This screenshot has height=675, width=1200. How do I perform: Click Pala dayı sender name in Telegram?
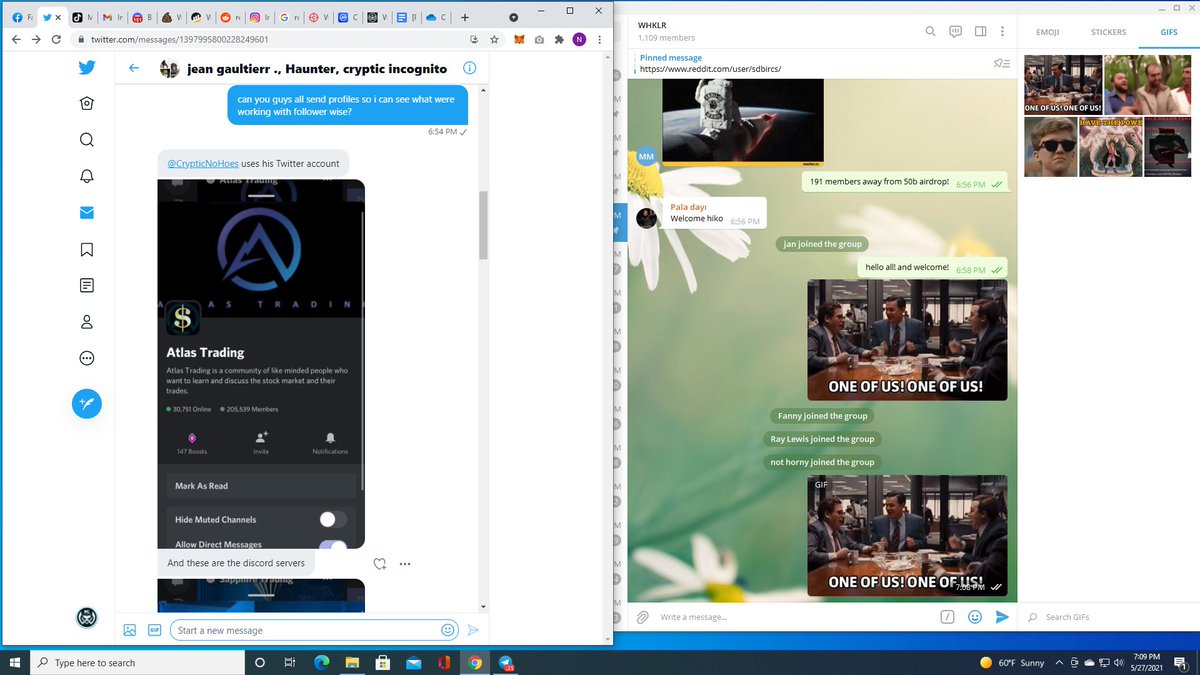tap(689, 207)
